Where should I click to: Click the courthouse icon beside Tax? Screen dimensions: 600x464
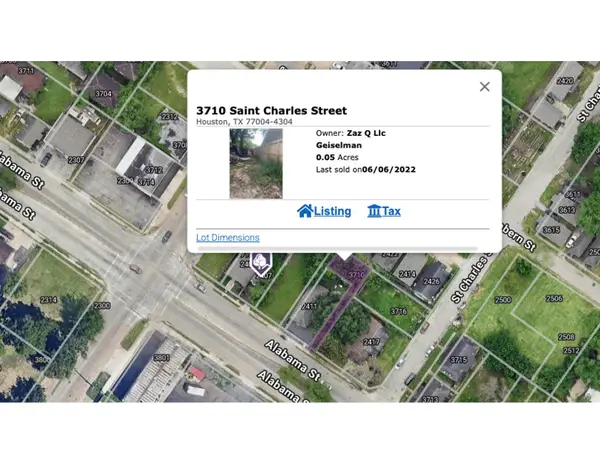click(374, 212)
